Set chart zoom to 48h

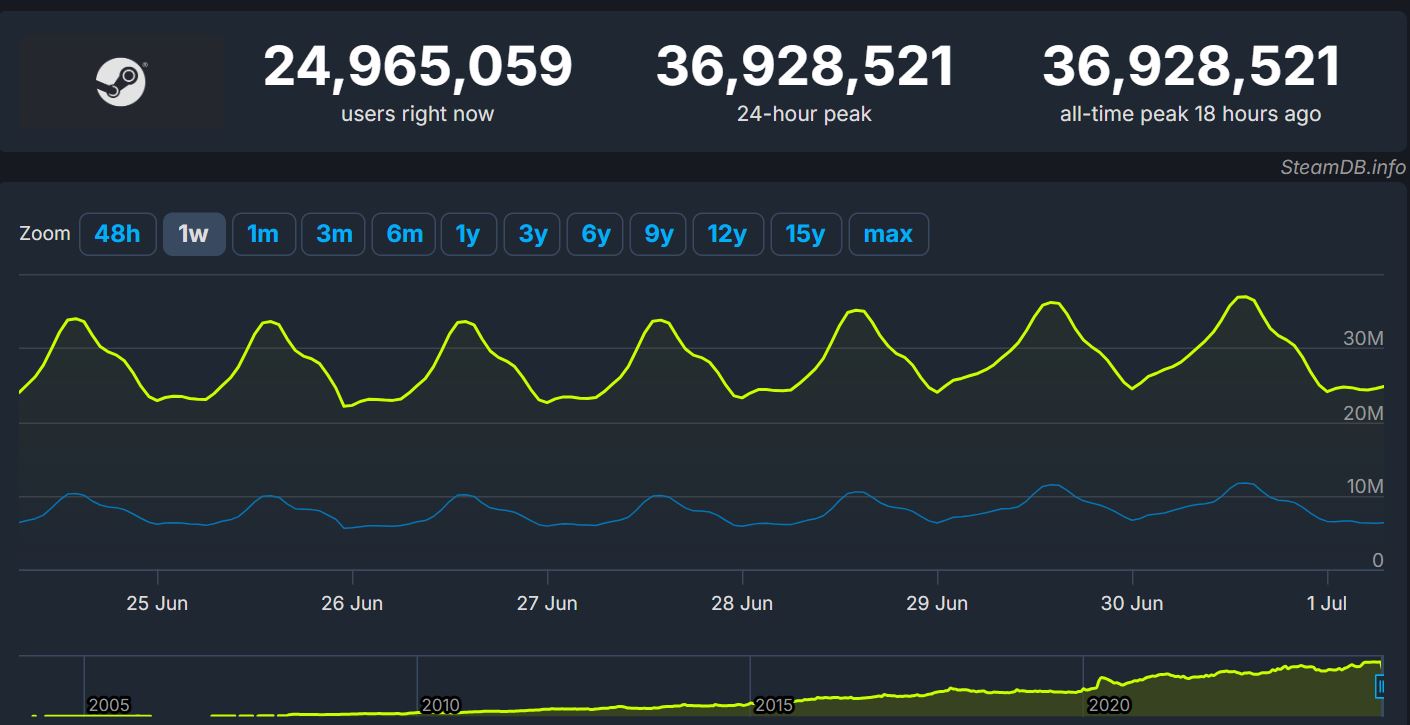[118, 234]
